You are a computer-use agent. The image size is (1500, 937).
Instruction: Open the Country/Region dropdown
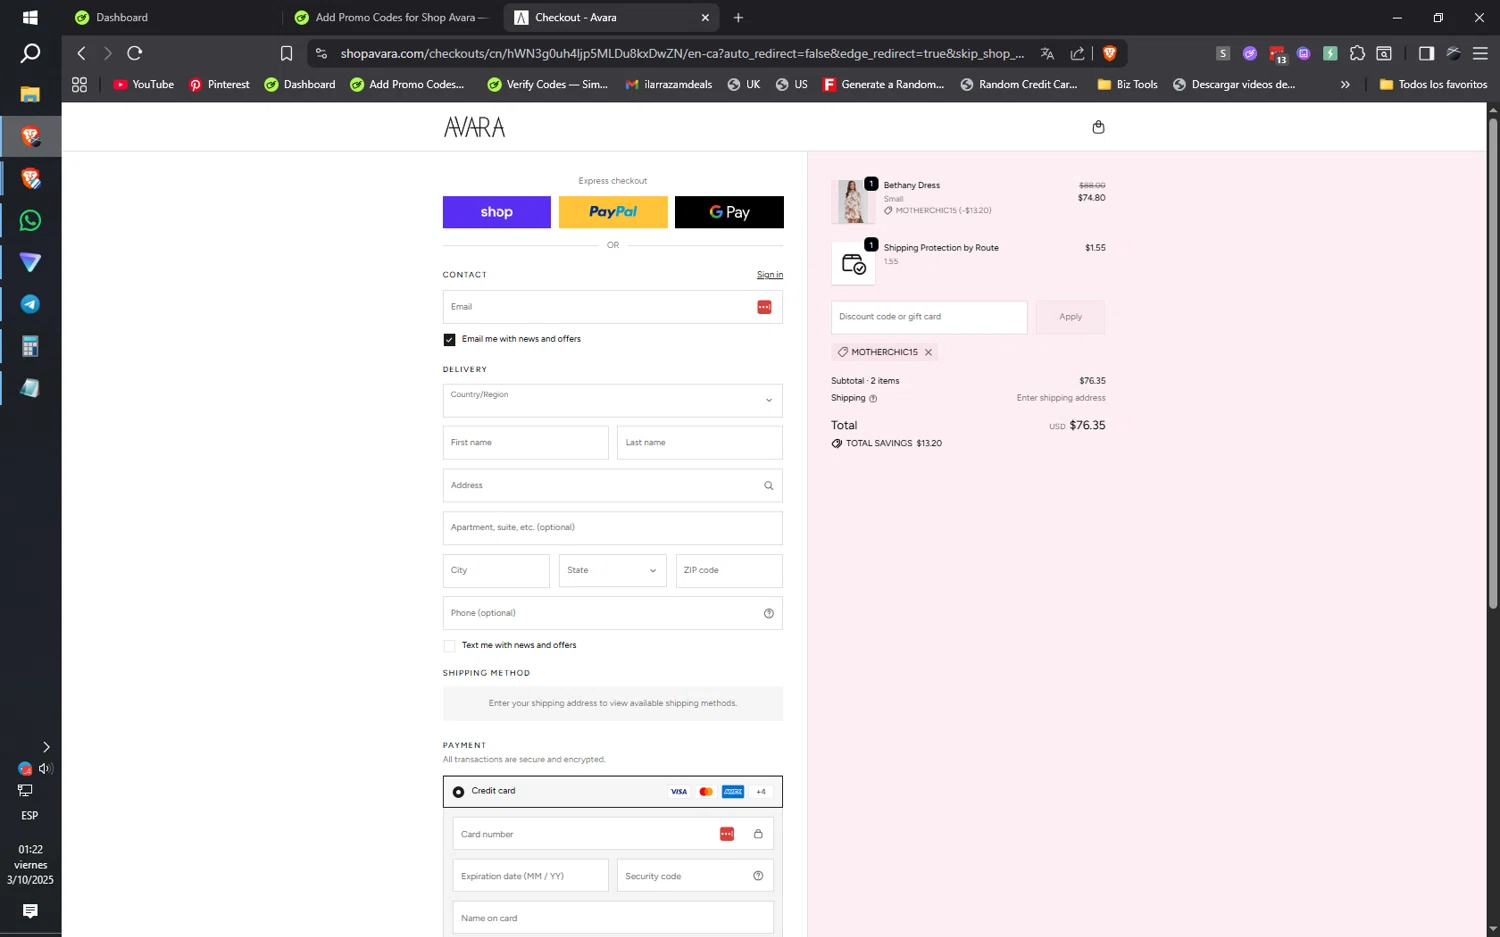[612, 400]
